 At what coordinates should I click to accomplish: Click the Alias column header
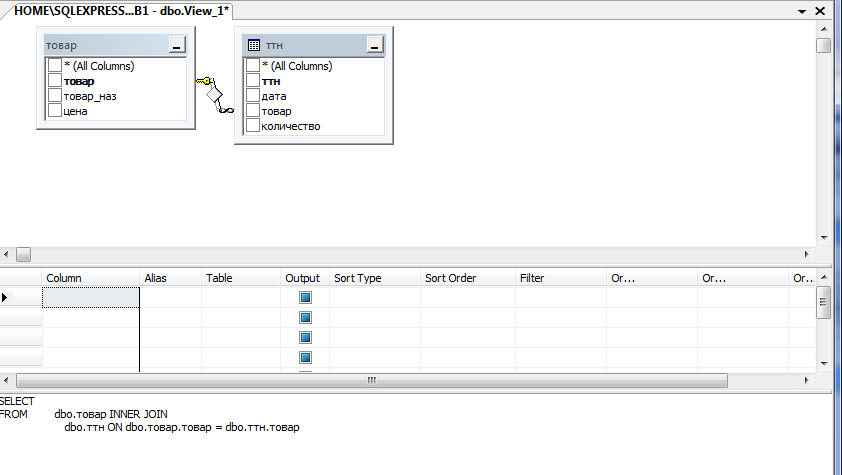click(x=171, y=278)
